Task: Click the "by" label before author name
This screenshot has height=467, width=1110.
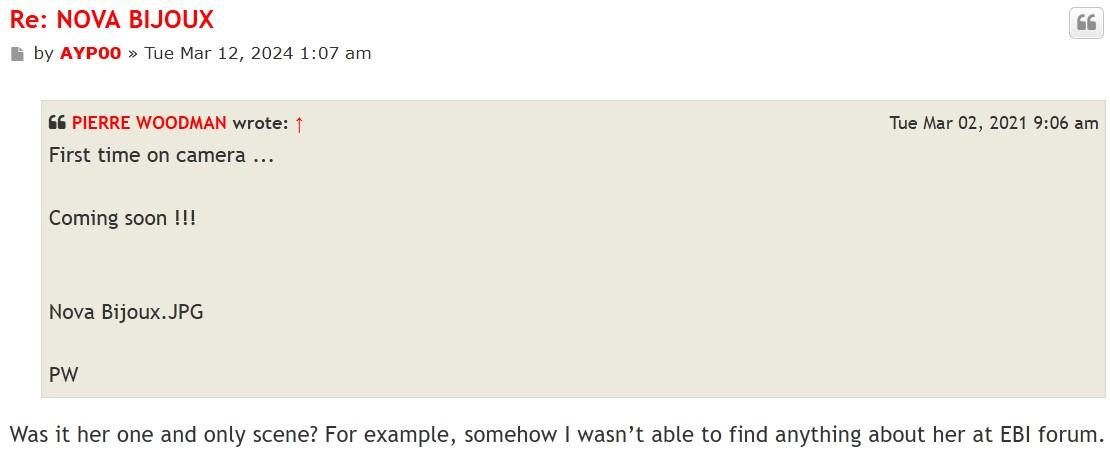Action: pos(43,53)
